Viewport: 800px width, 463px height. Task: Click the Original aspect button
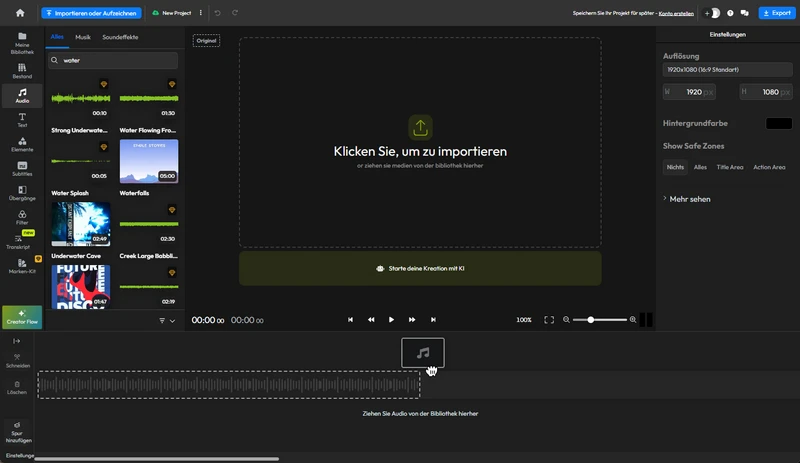pyautogui.click(x=206, y=40)
